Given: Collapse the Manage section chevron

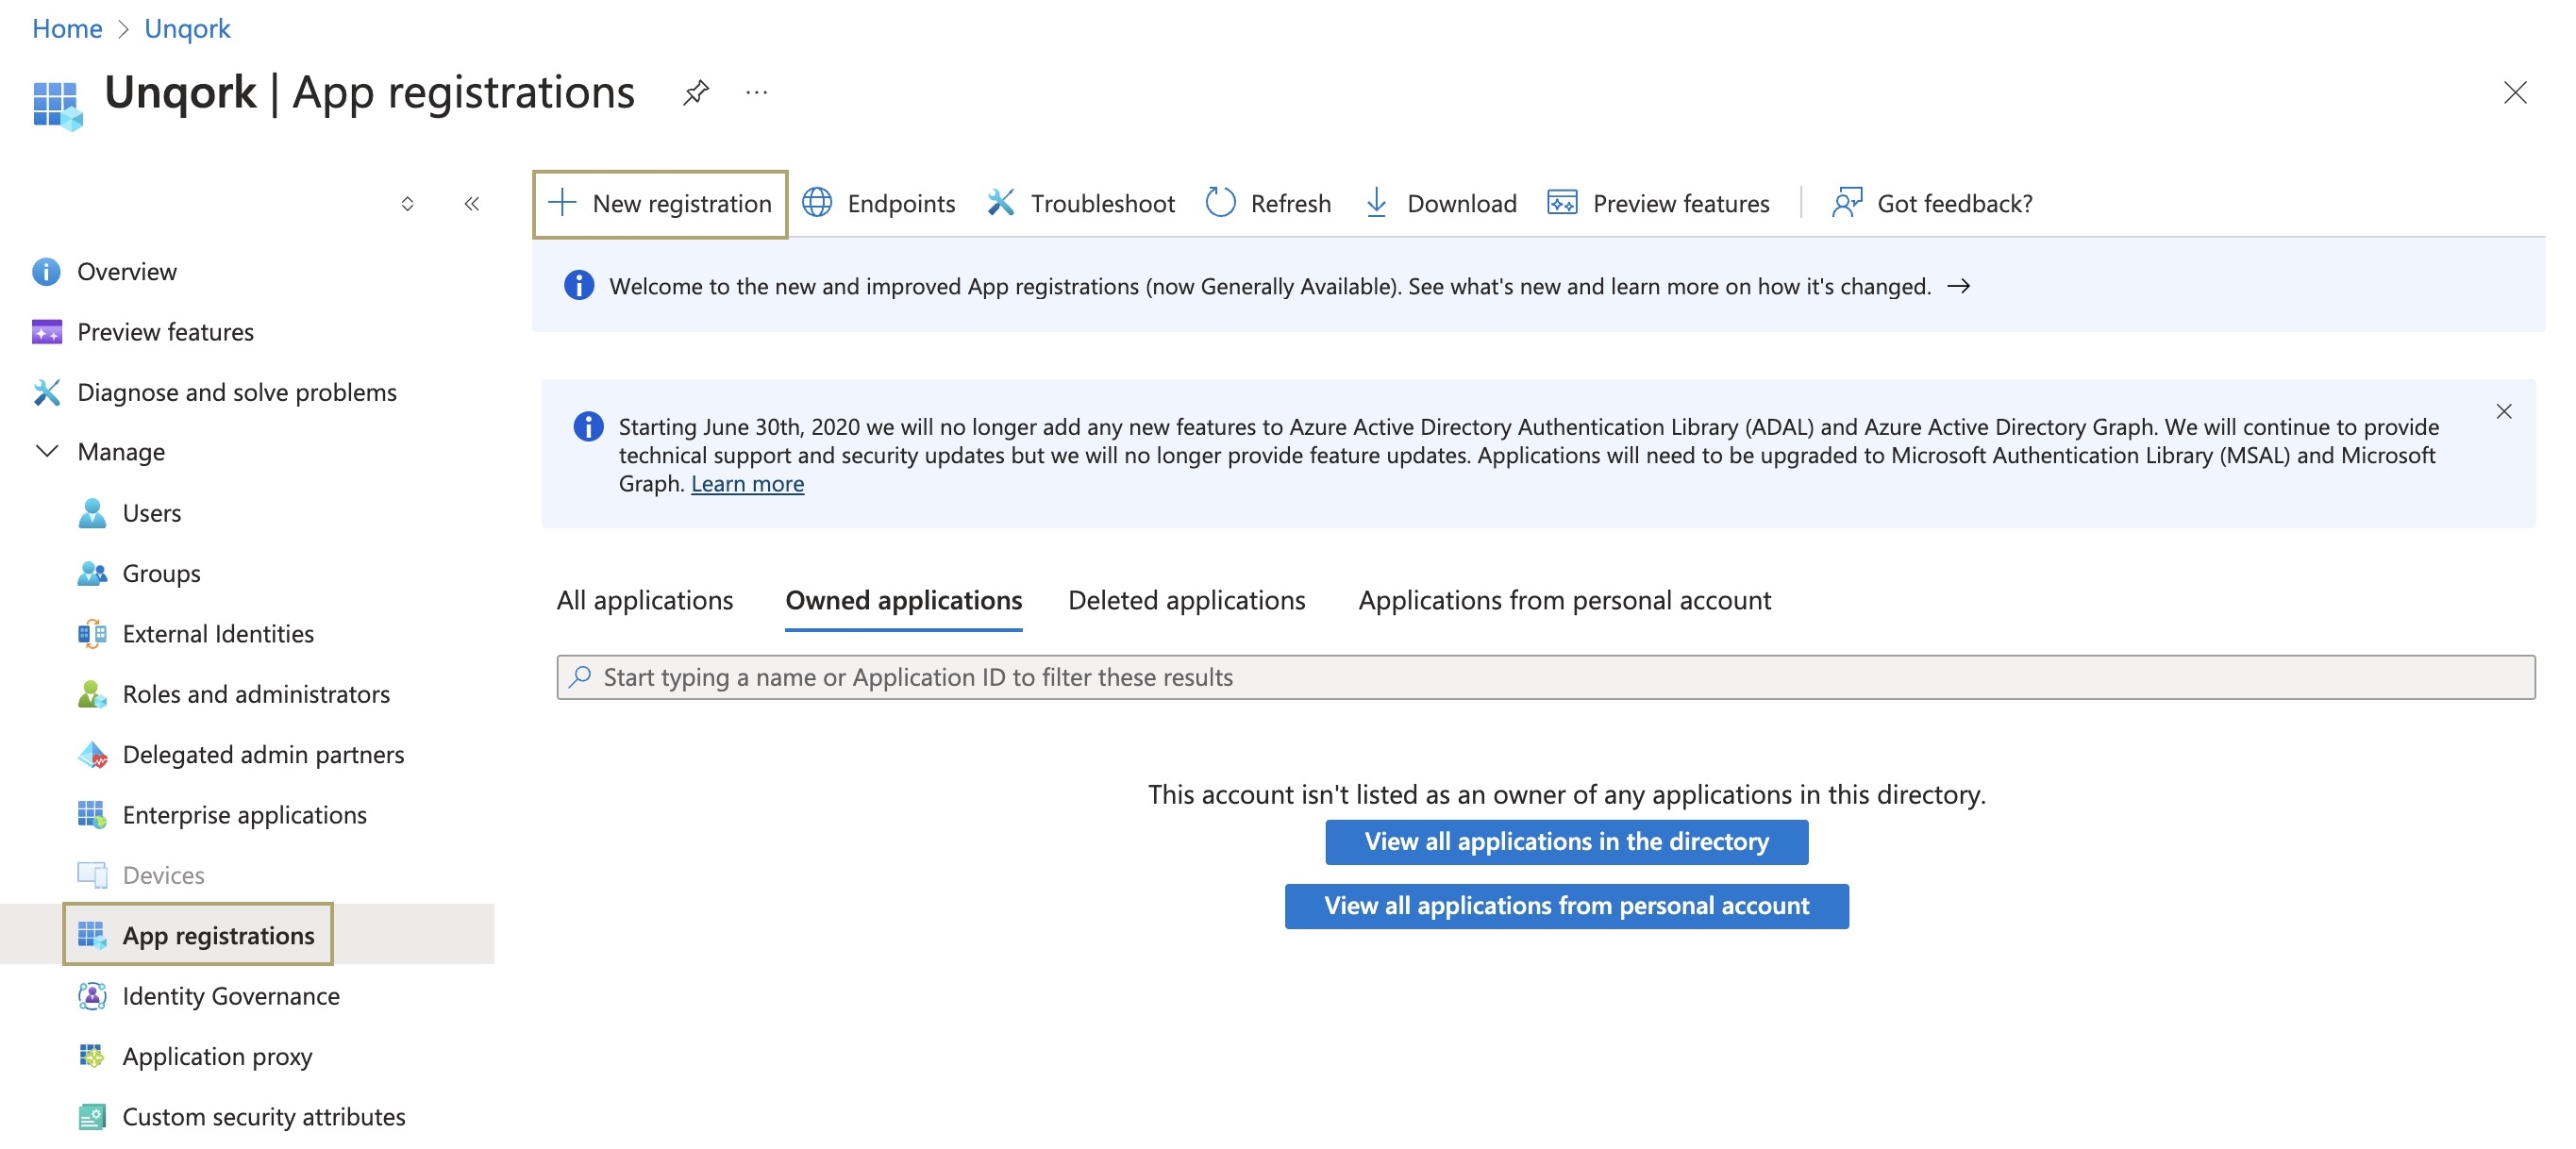Looking at the screenshot, I should tap(46, 452).
